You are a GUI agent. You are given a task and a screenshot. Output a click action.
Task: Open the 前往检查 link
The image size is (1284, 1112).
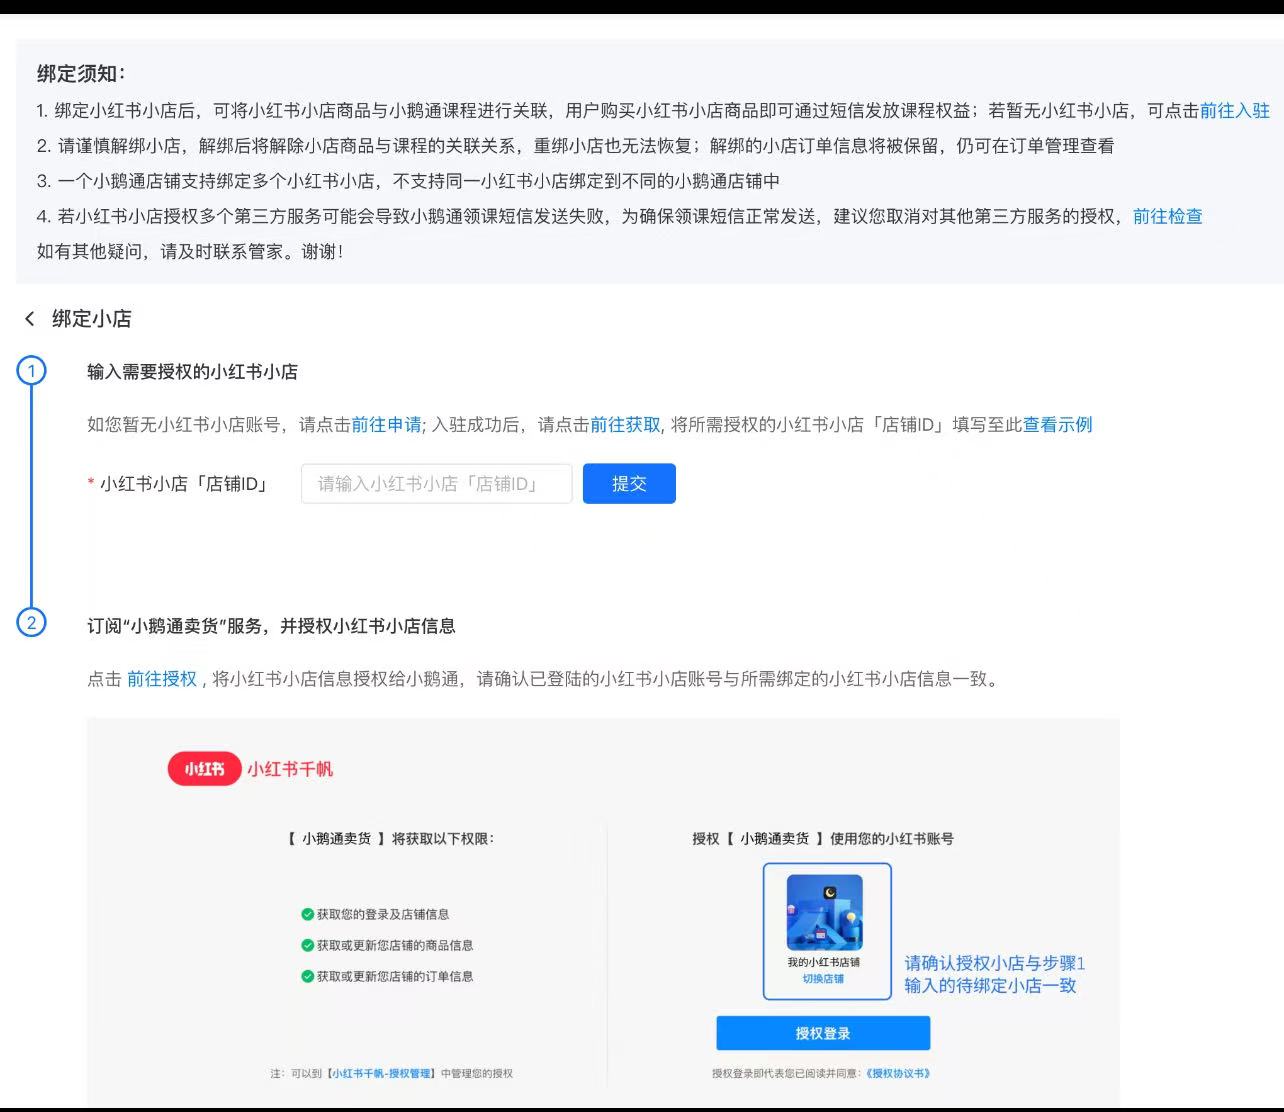tap(1167, 216)
